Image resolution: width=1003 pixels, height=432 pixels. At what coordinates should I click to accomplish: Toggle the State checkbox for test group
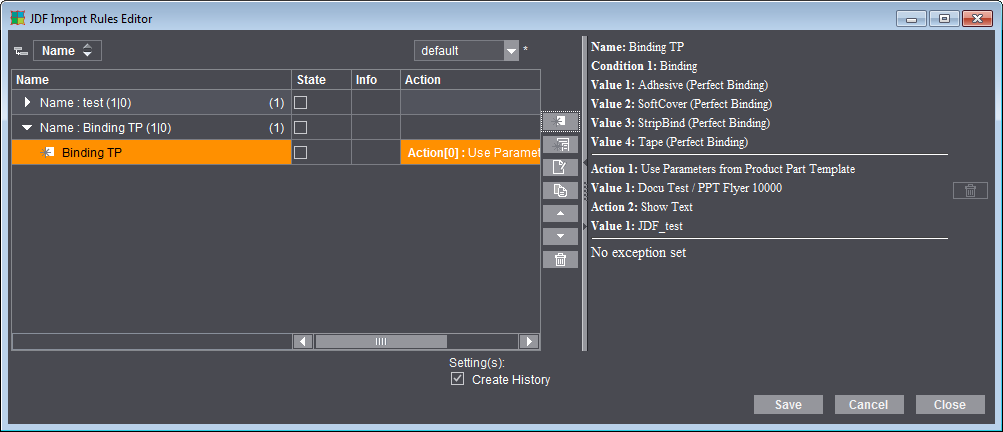301,102
